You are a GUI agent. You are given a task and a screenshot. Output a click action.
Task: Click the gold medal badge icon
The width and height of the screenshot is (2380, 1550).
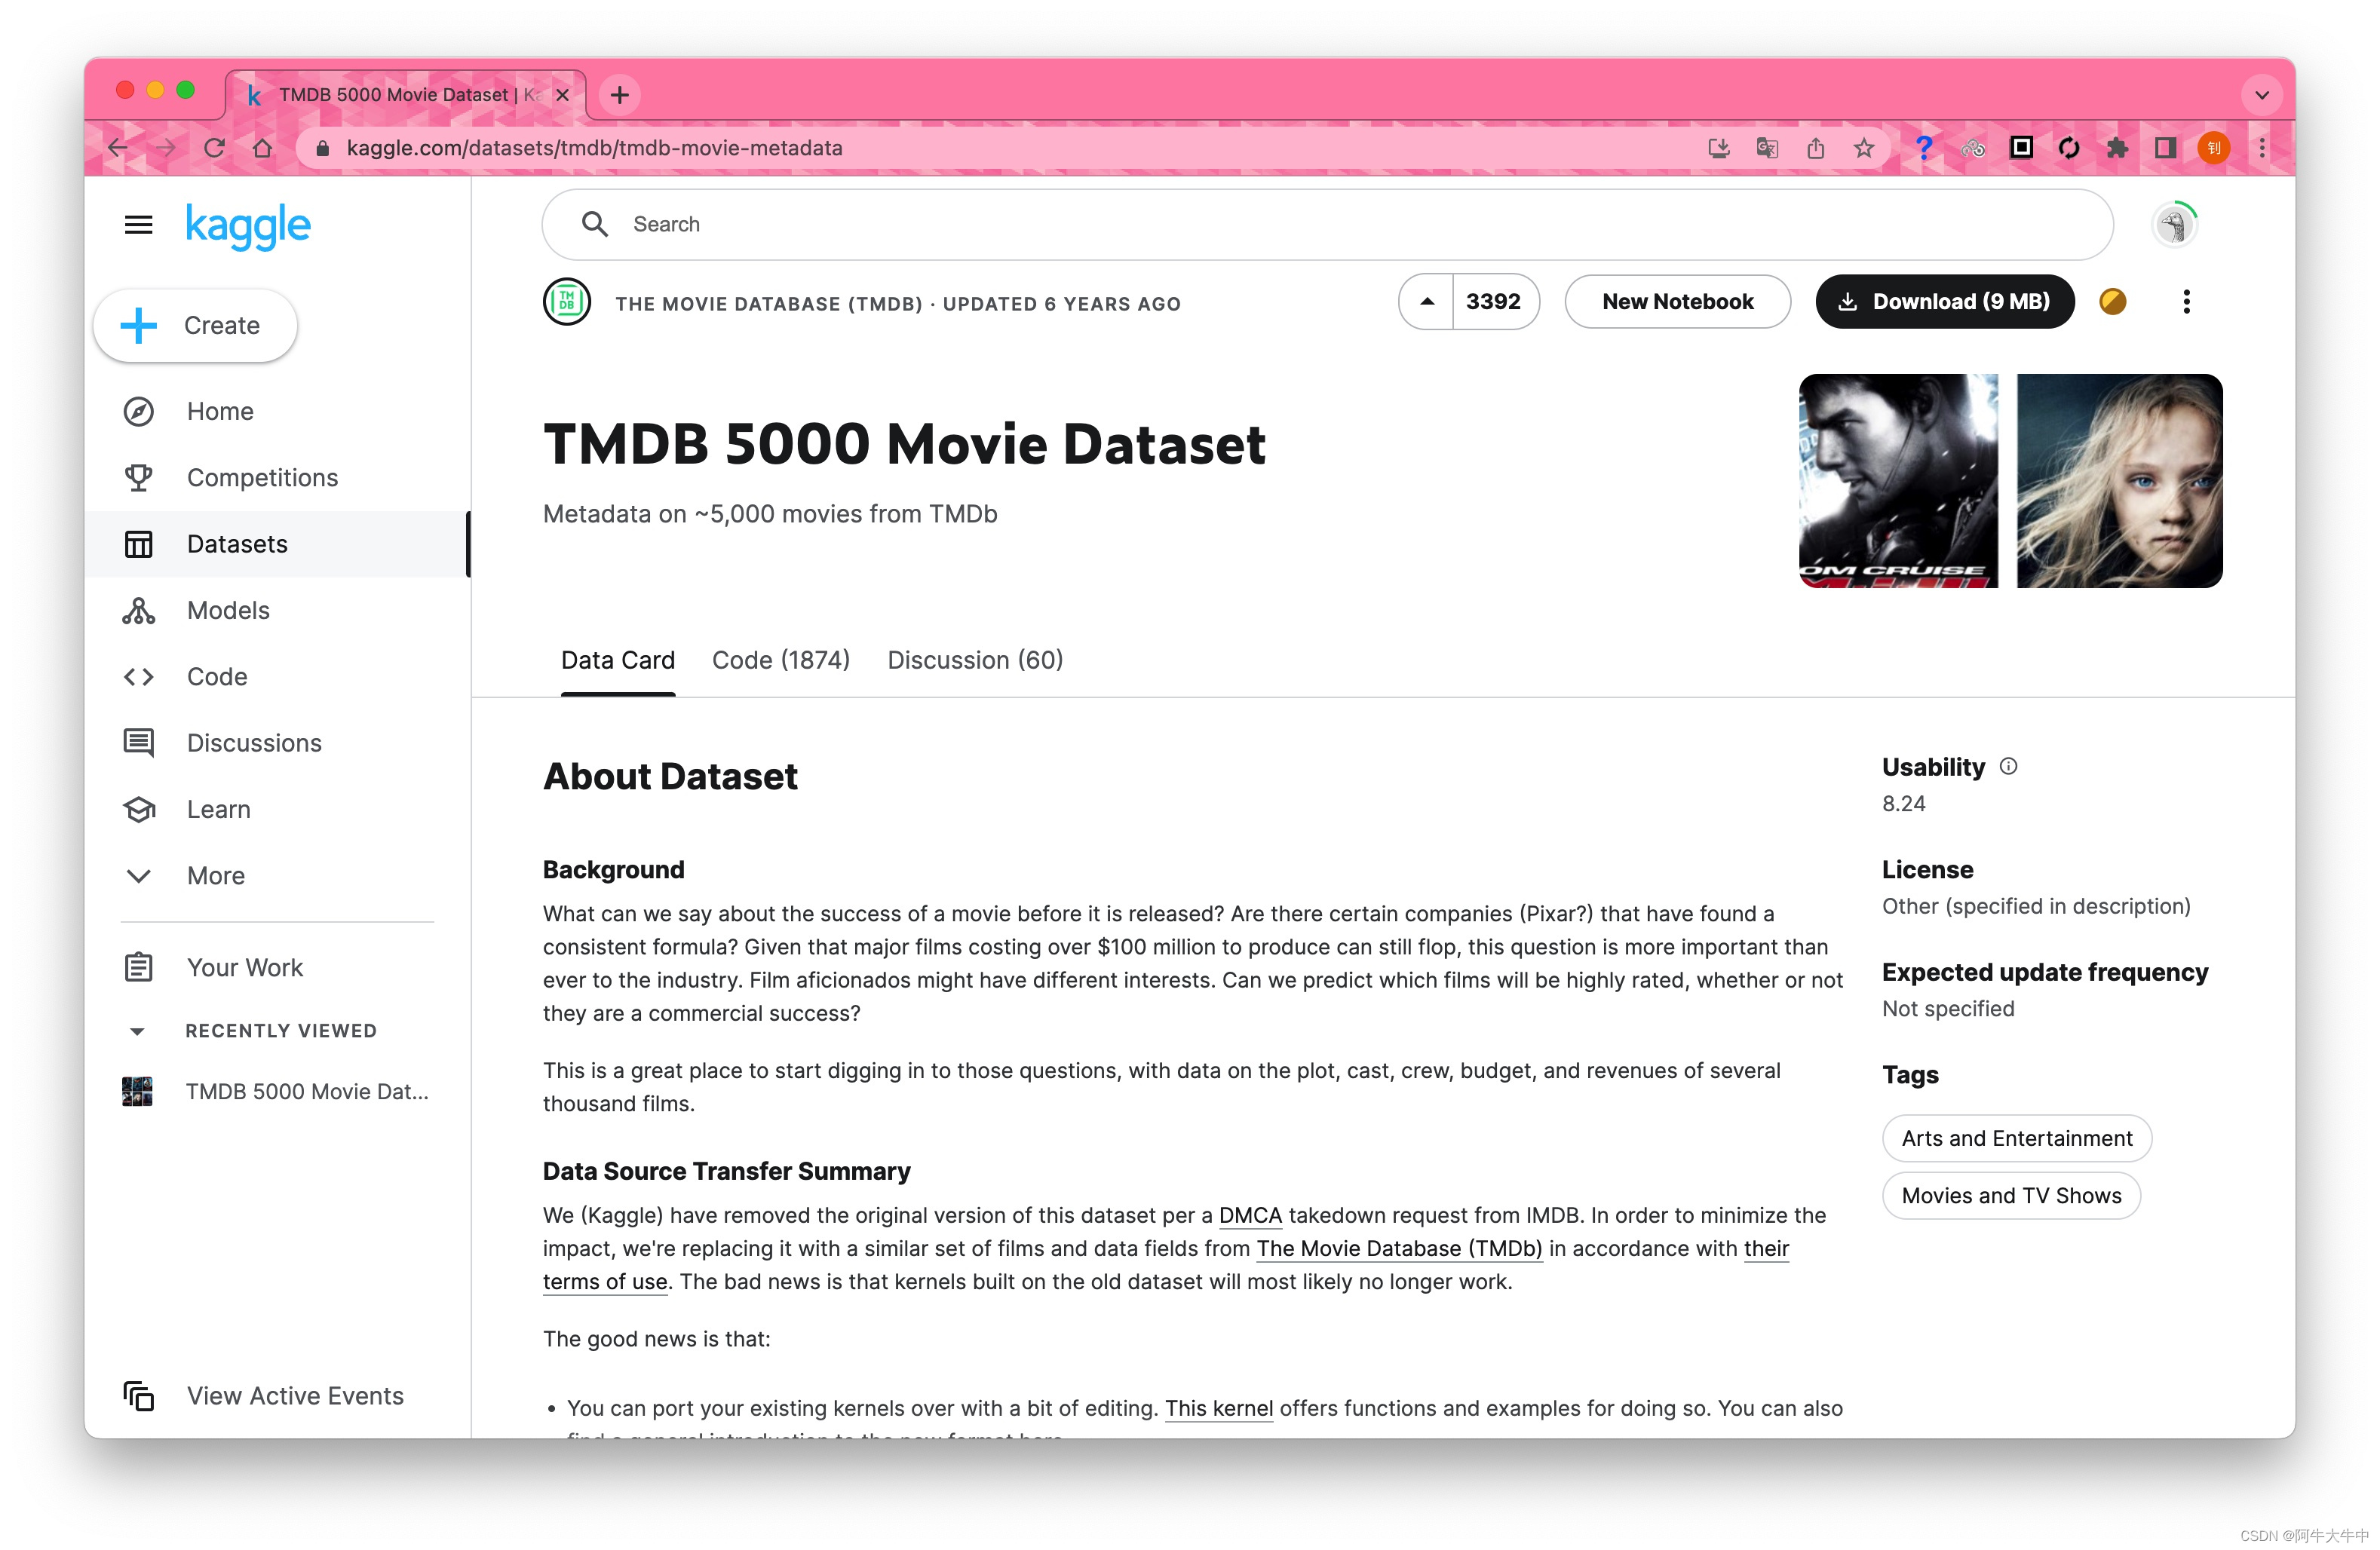point(2112,302)
